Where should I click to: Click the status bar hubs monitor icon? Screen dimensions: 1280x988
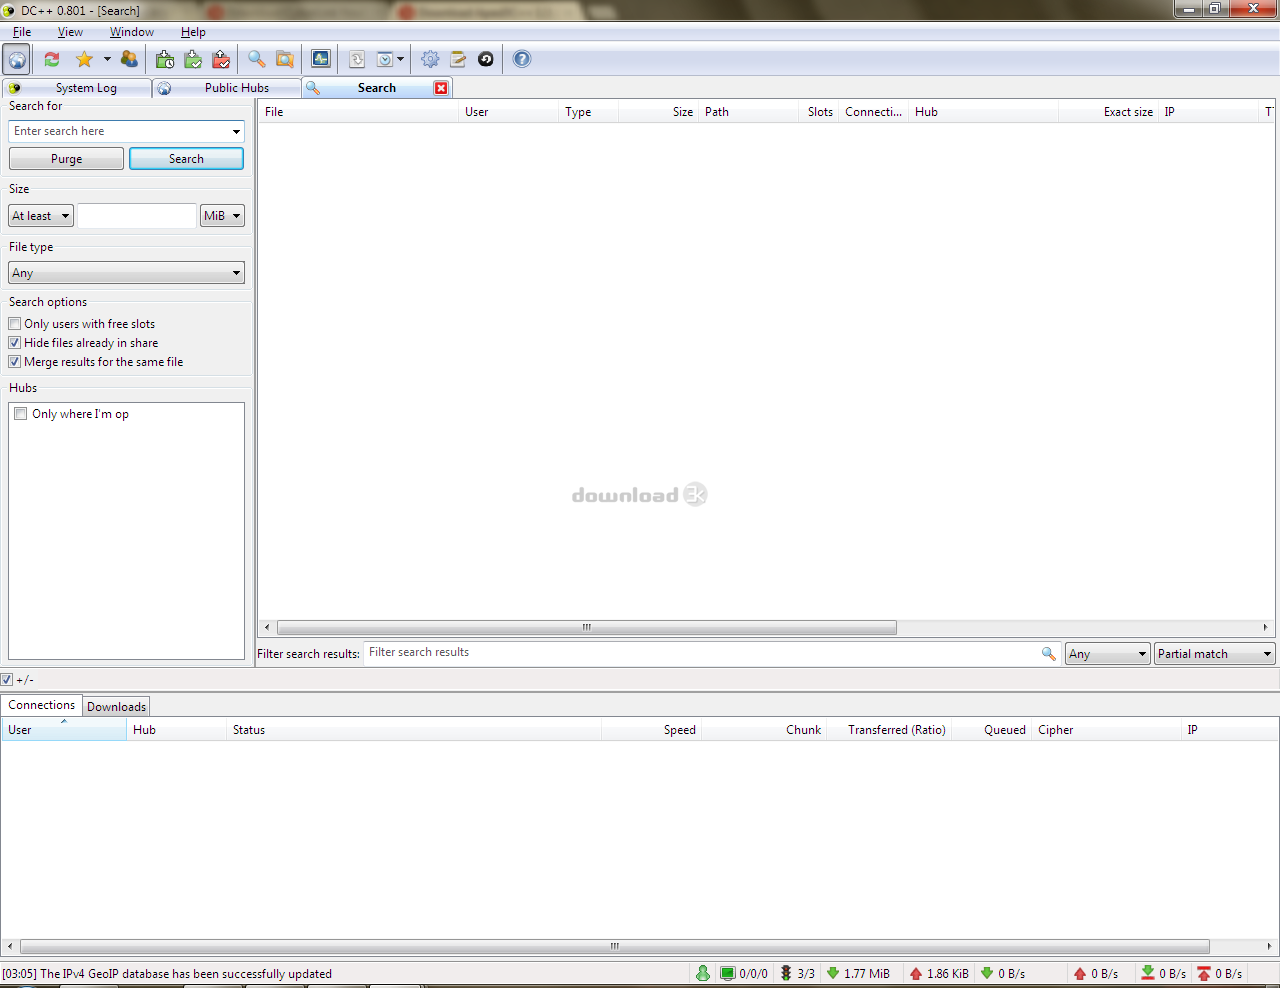coord(728,973)
